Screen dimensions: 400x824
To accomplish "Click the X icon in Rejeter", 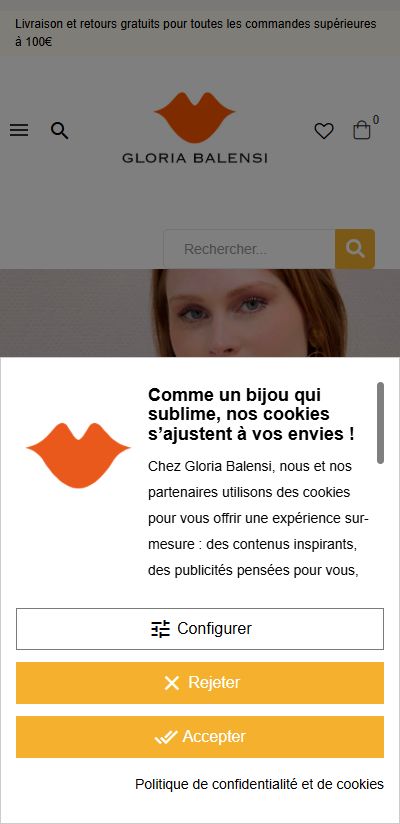I will click(171, 683).
